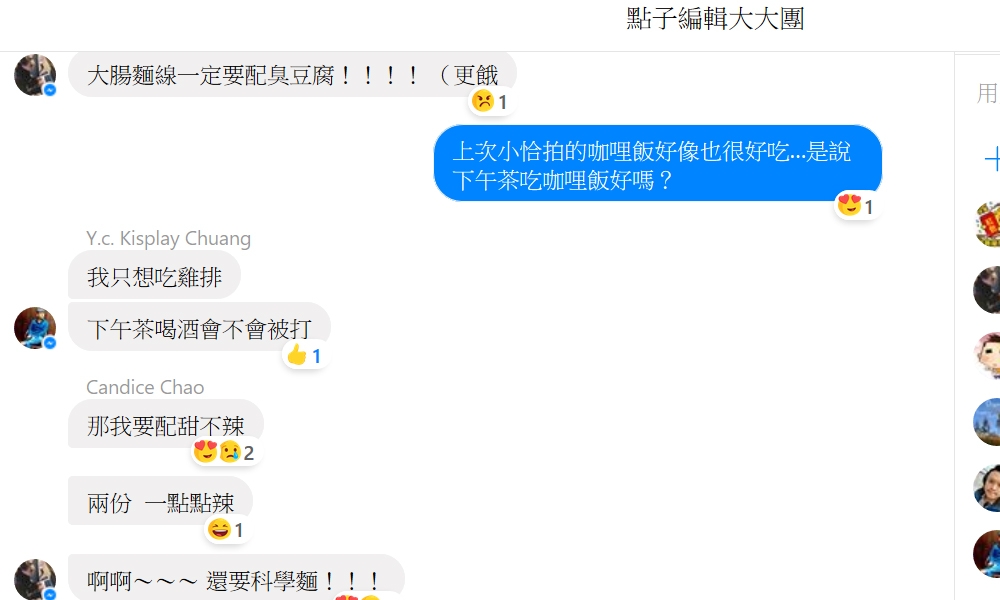This screenshot has height=600, width=1000.
Task: Open the Candice Chao sender name
Action: coord(145,387)
